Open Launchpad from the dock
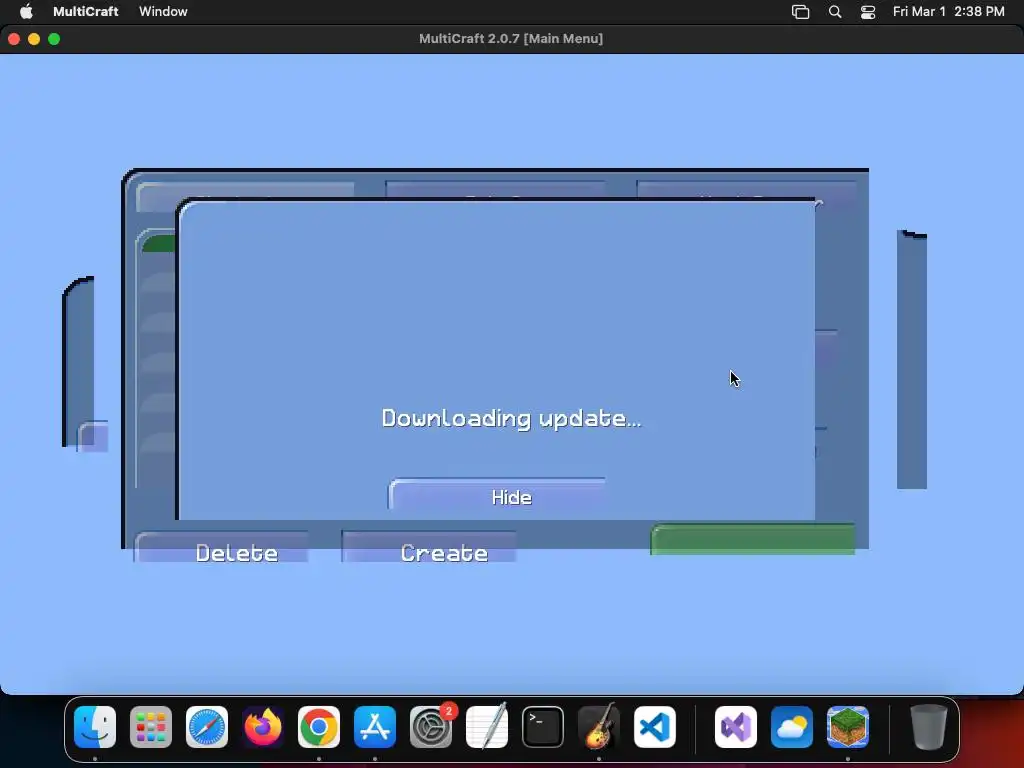Screen dimensions: 1024x768 click(x=151, y=727)
